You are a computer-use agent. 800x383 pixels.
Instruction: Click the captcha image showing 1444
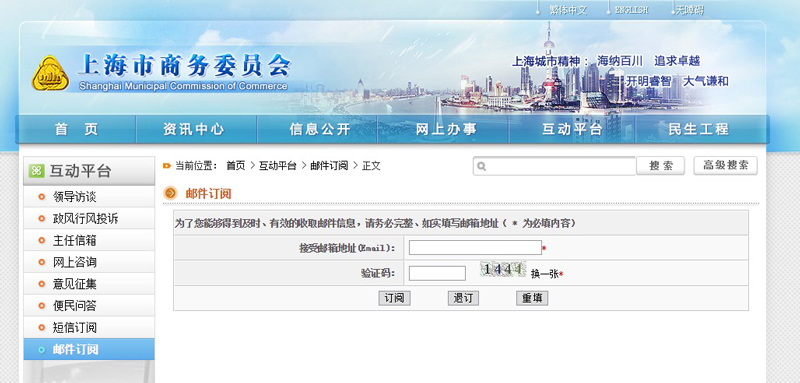503,269
